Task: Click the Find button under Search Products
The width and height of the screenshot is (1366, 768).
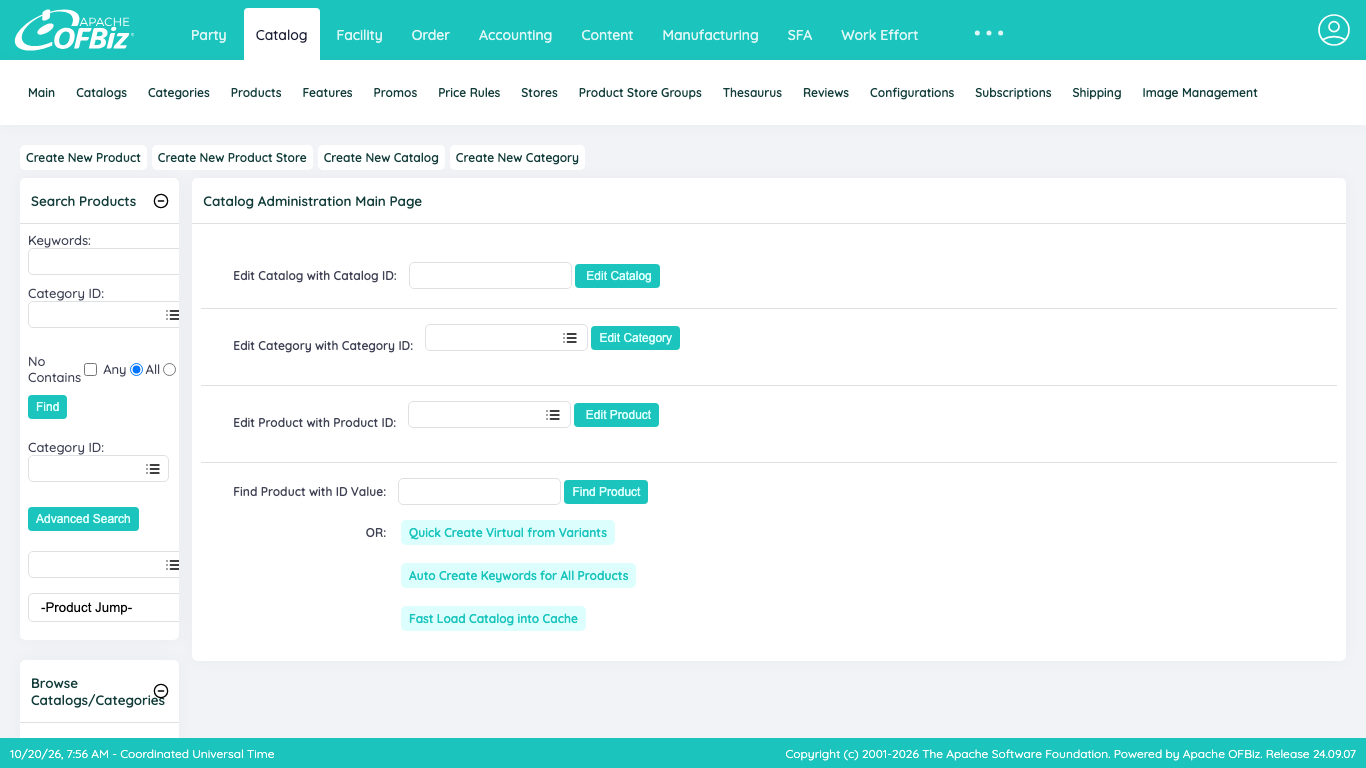Action: 47,407
